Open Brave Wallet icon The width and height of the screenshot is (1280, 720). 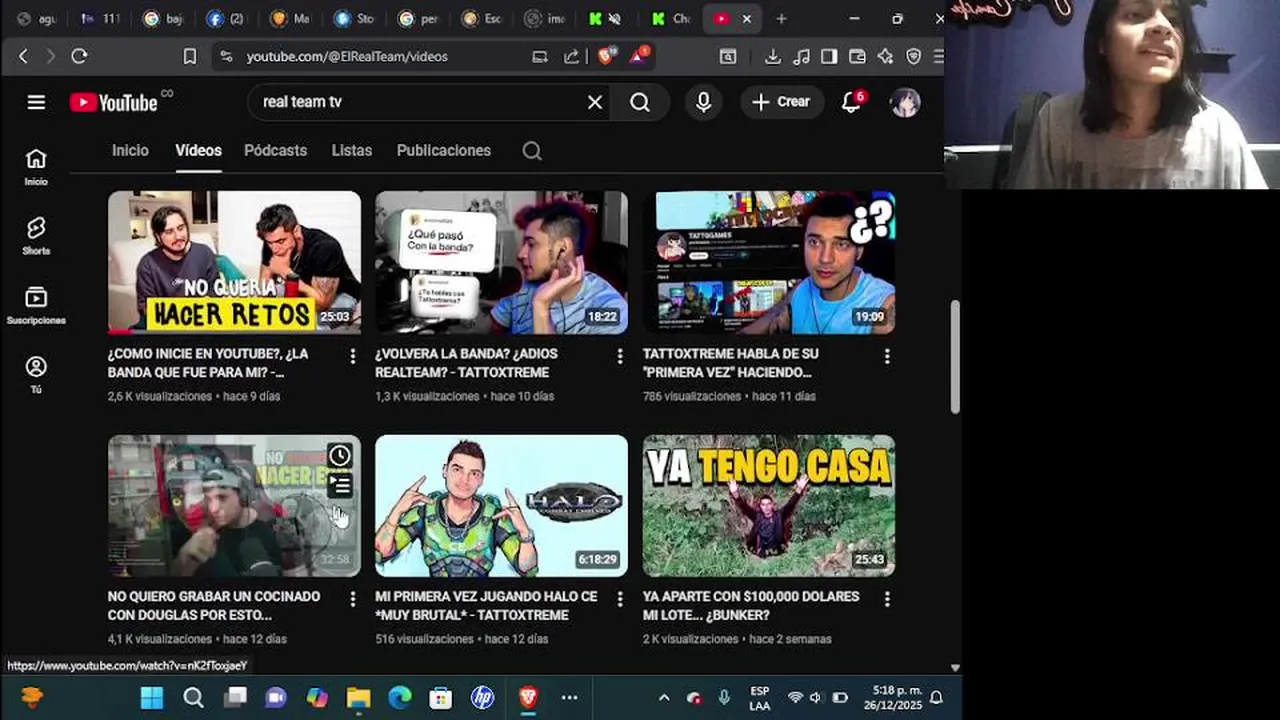tap(857, 57)
